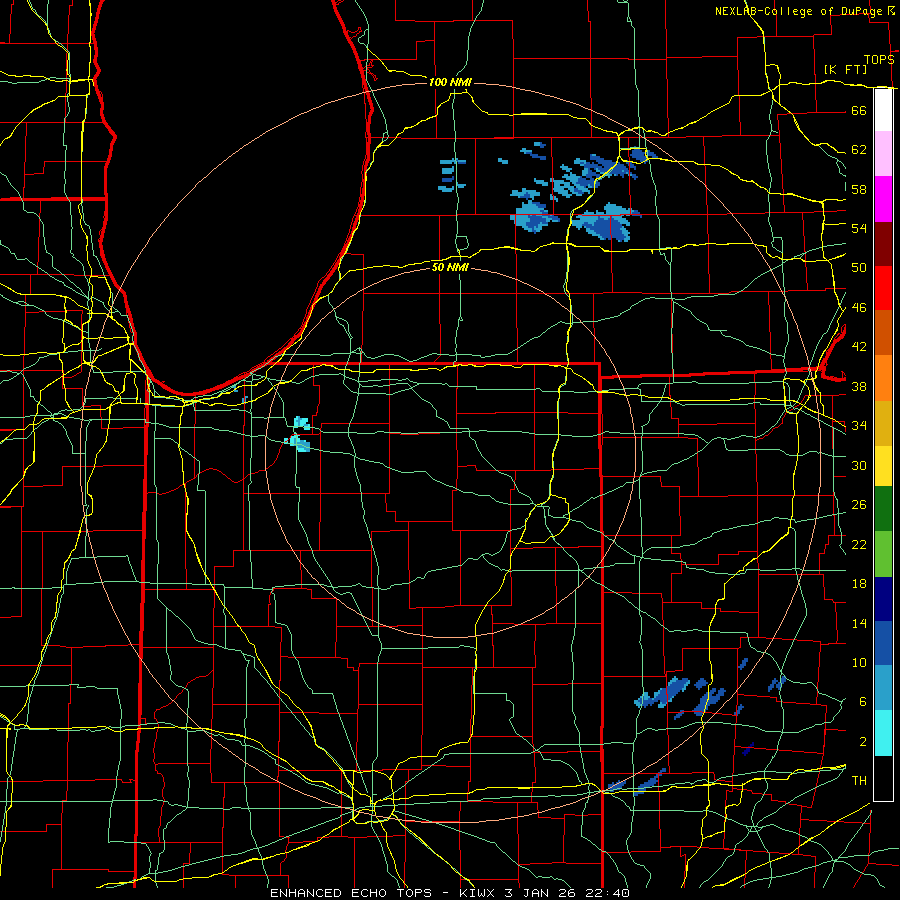The image size is (900, 900).
Task: Click the white swatch atop the legend
Action: (x=883, y=110)
